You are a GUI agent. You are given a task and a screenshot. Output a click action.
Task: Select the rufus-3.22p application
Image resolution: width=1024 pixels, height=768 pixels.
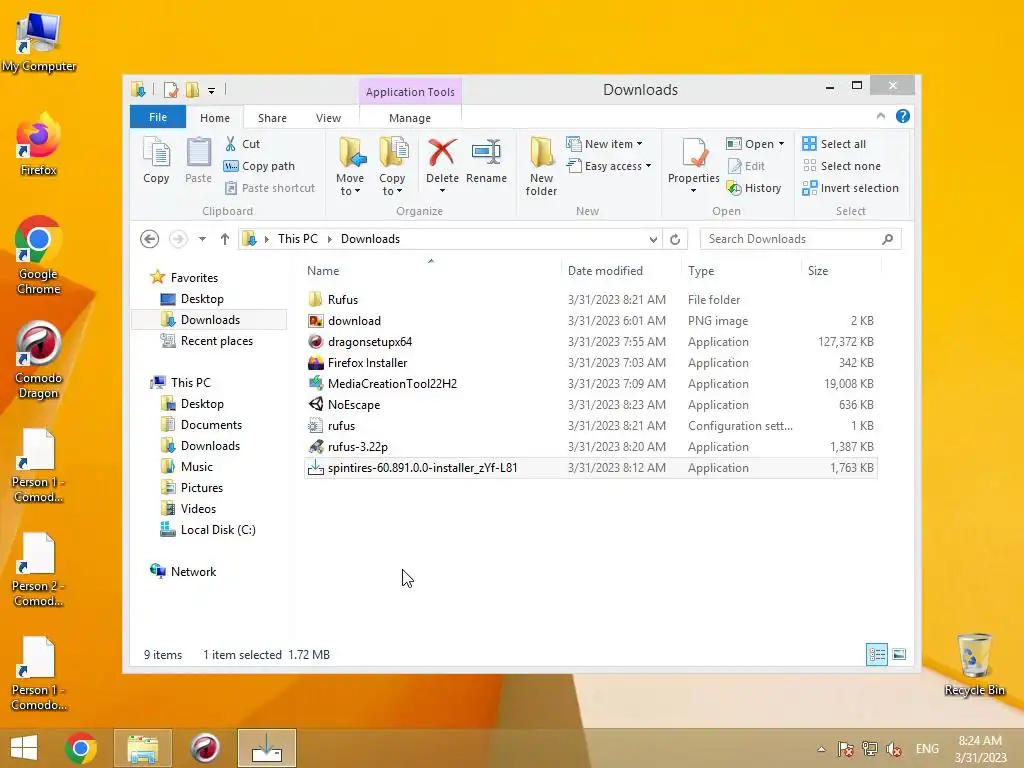click(590, 447)
